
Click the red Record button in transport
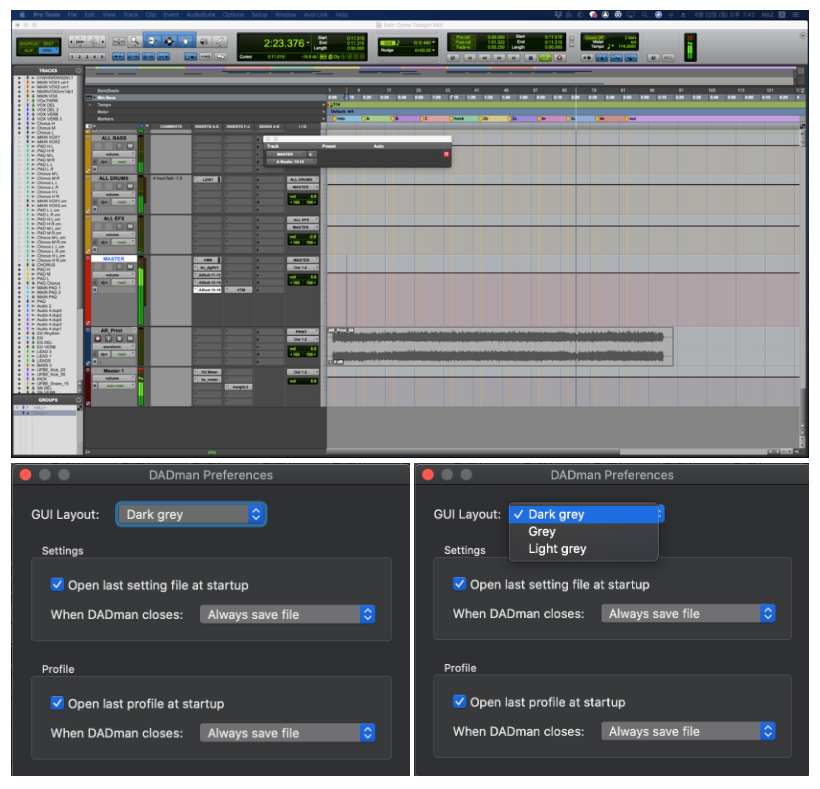pos(560,58)
